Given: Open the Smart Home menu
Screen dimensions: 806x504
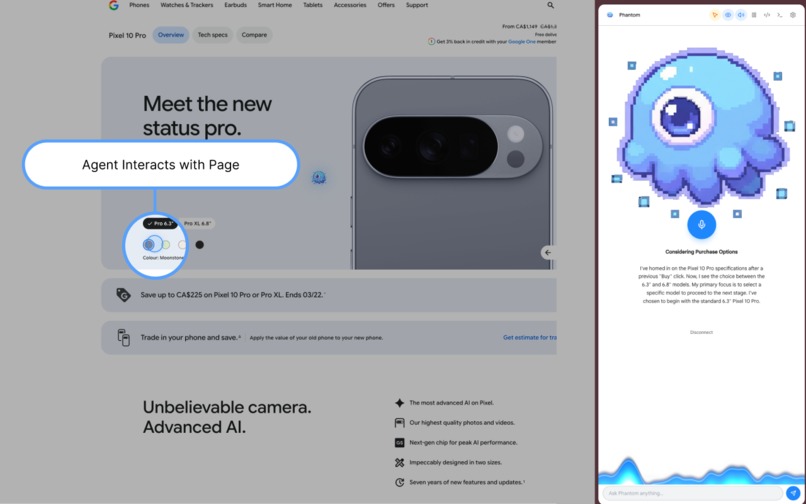Looking at the screenshot, I should 274,5.
